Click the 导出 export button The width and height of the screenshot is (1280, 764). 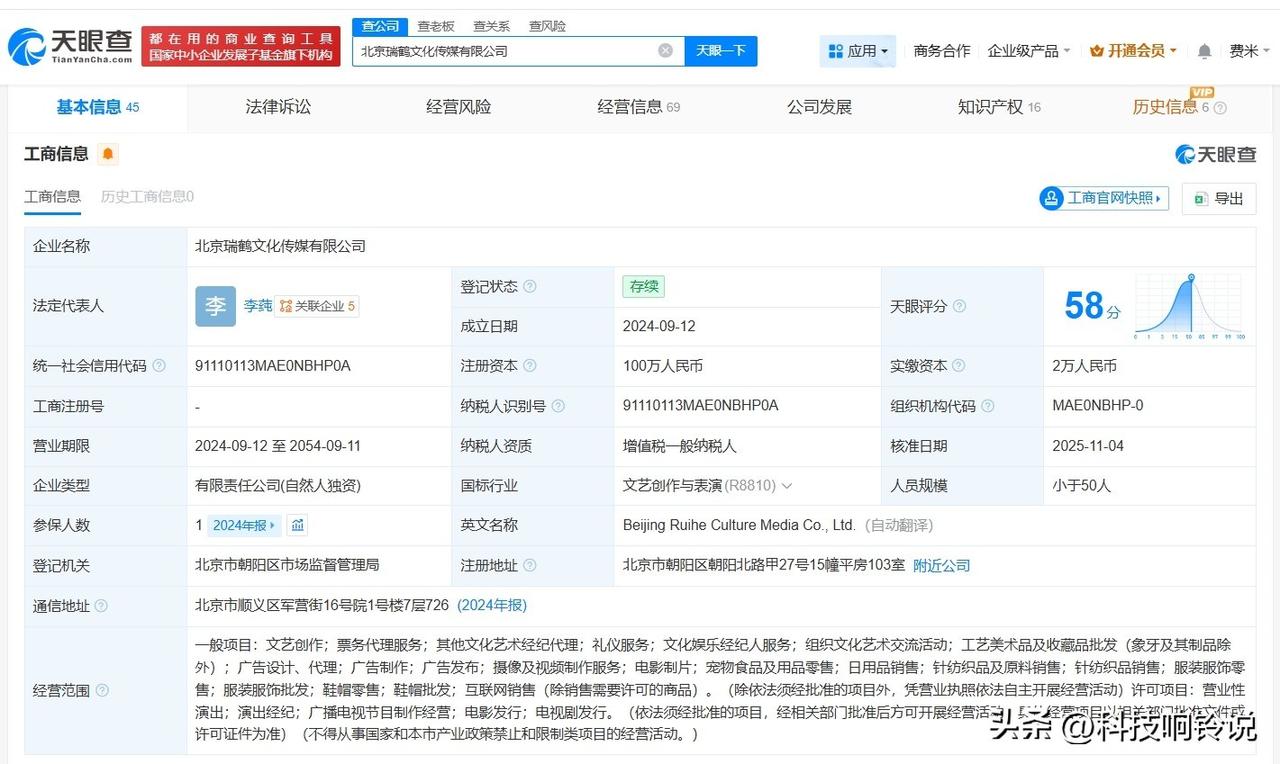[1219, 198]
